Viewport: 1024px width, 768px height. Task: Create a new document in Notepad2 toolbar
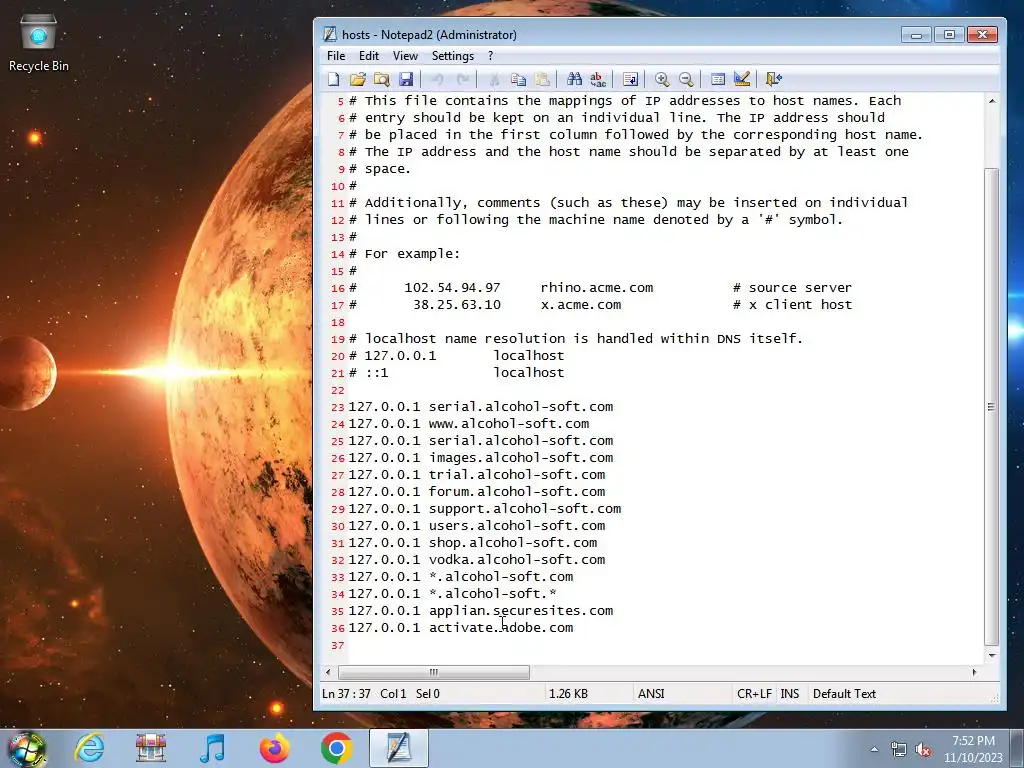[334, 80]
